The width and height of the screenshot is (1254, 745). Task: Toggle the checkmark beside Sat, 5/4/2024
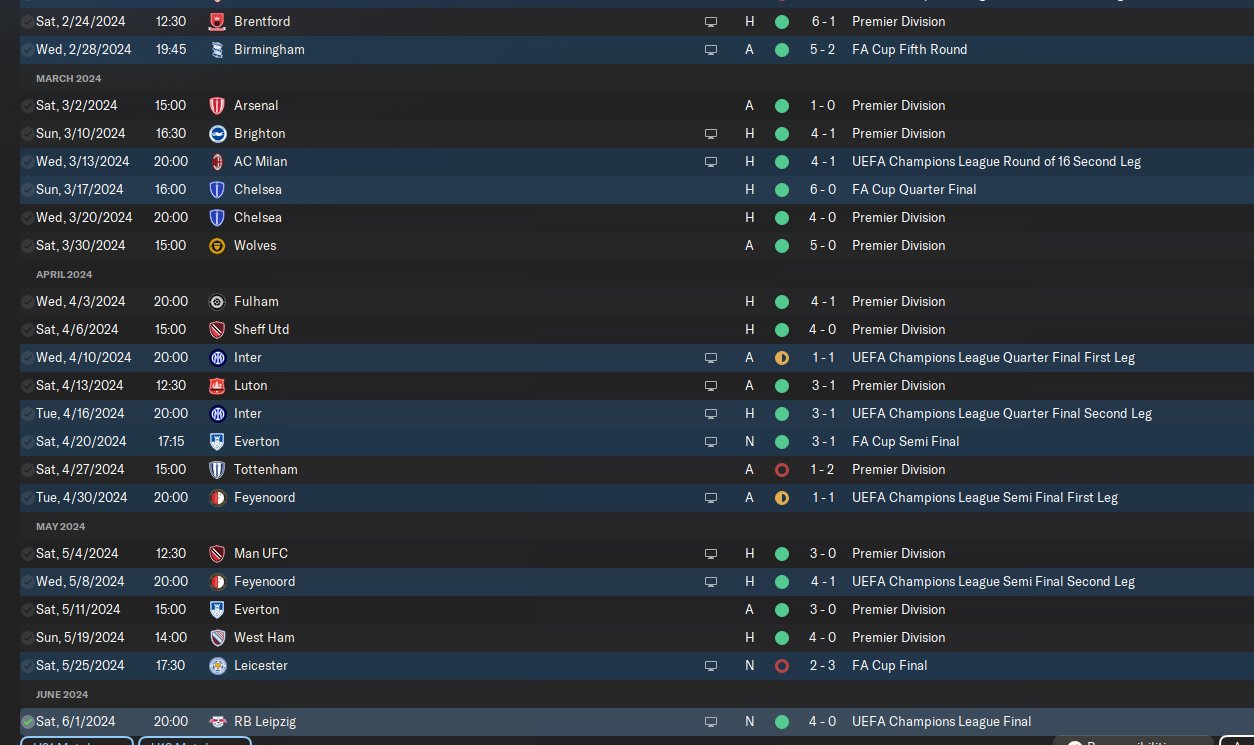pos(27,553)
